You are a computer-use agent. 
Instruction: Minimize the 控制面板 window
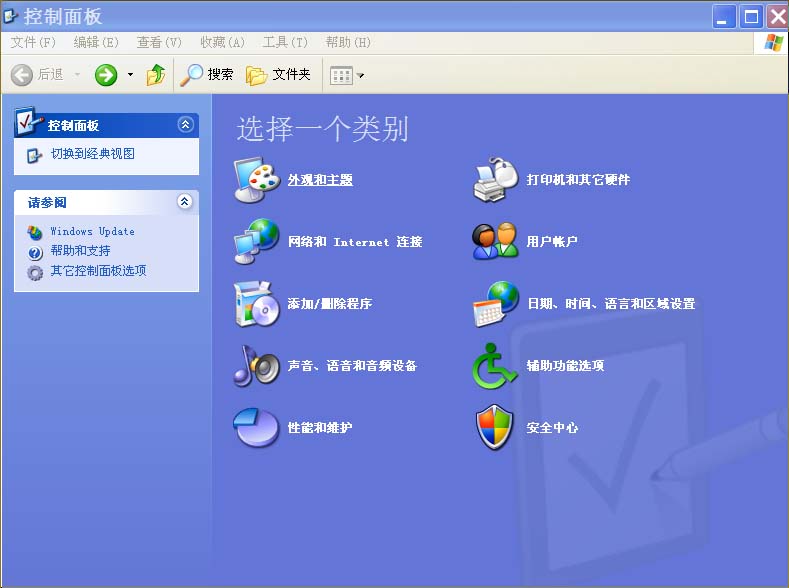click(724, 17)
